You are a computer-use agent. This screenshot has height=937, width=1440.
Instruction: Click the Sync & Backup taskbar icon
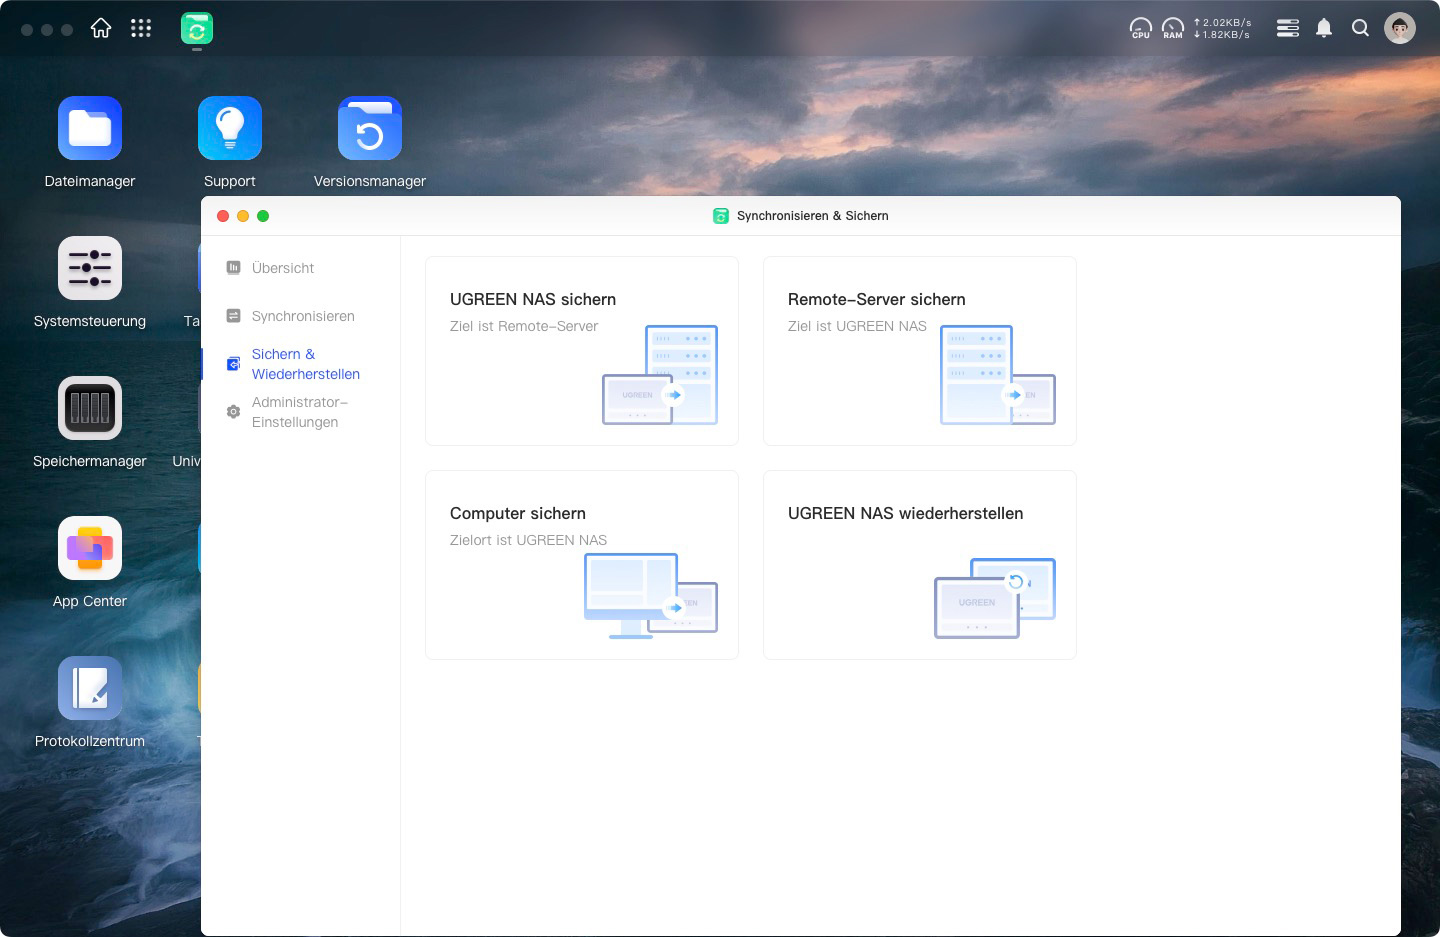(x=197, y=29)
